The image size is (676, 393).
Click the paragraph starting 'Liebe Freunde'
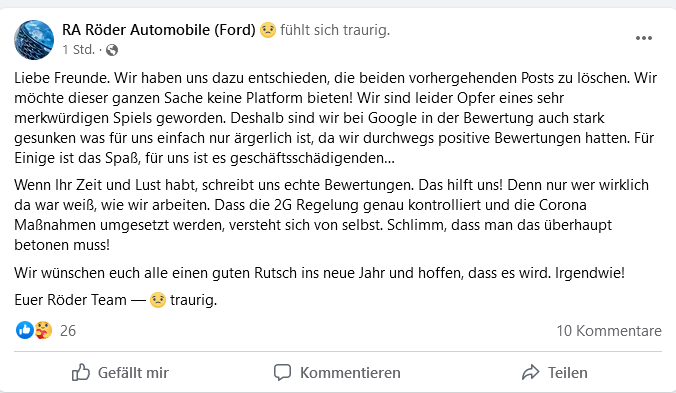pos(335,118)
